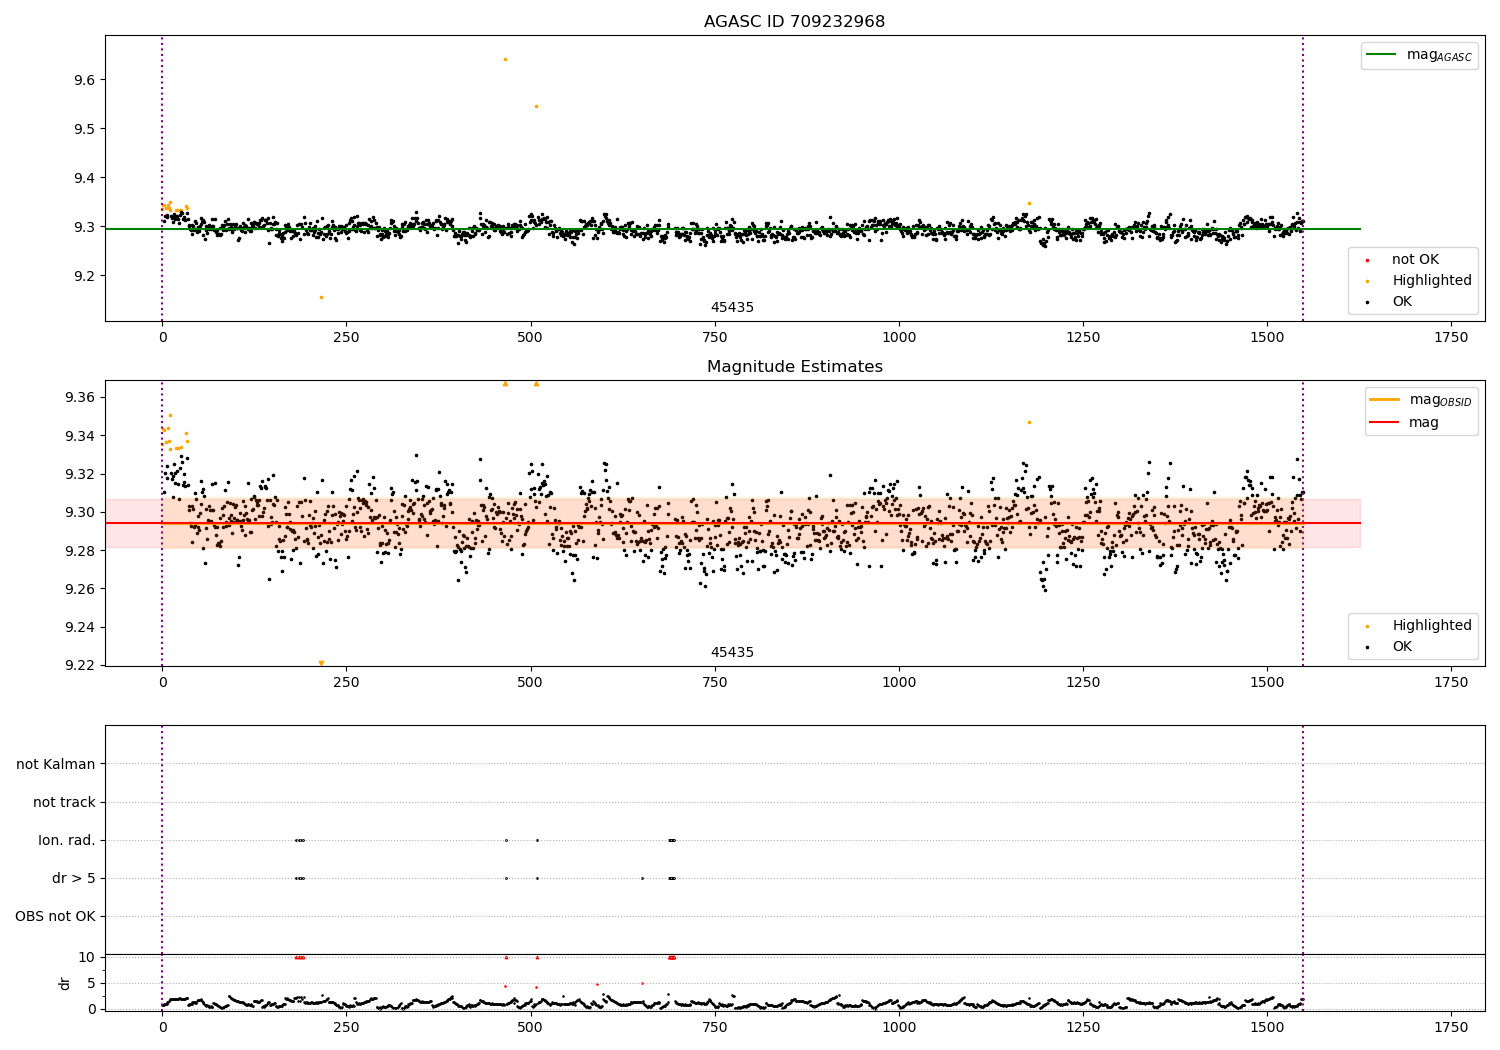The image size is (1500, 1050).
Task: Click the plot title 'AGASC ID 709232968'
Action: pyautogui.click(x=794, y=22)
